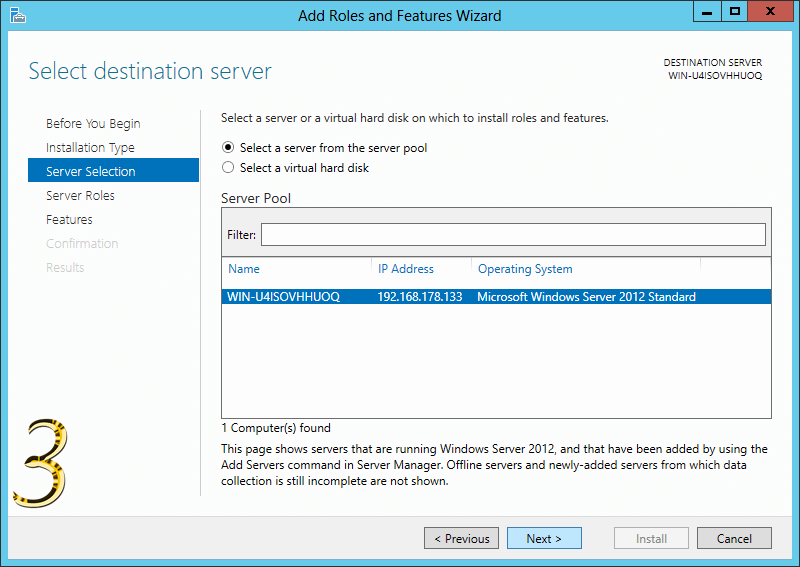Sort by the IP Address column header

[406, 269]
